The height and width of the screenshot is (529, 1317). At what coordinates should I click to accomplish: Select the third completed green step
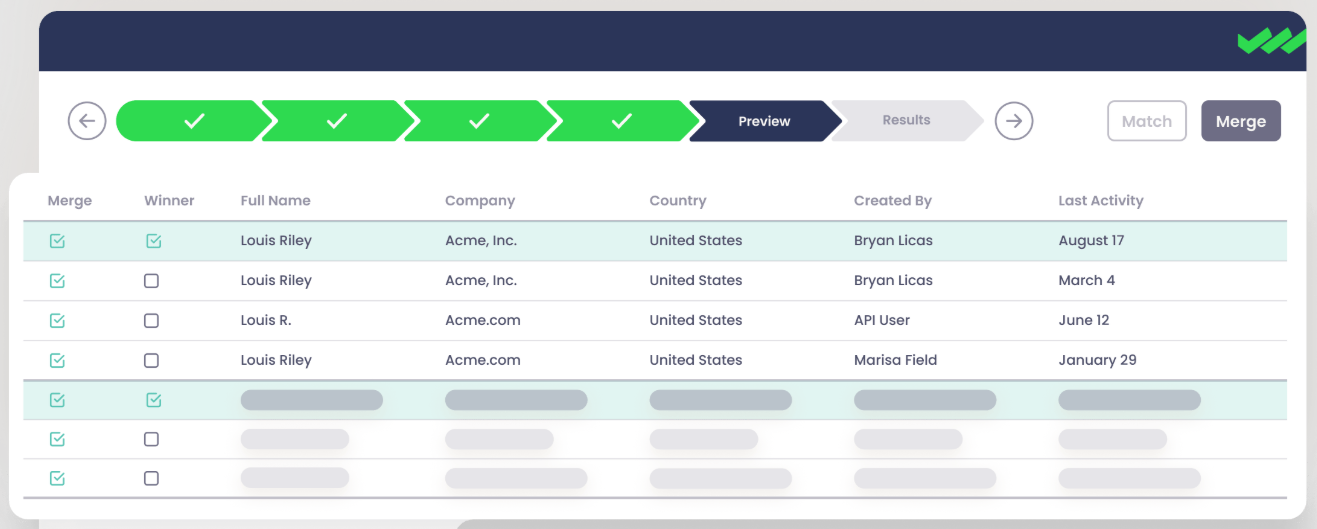[x=480, y=121]
